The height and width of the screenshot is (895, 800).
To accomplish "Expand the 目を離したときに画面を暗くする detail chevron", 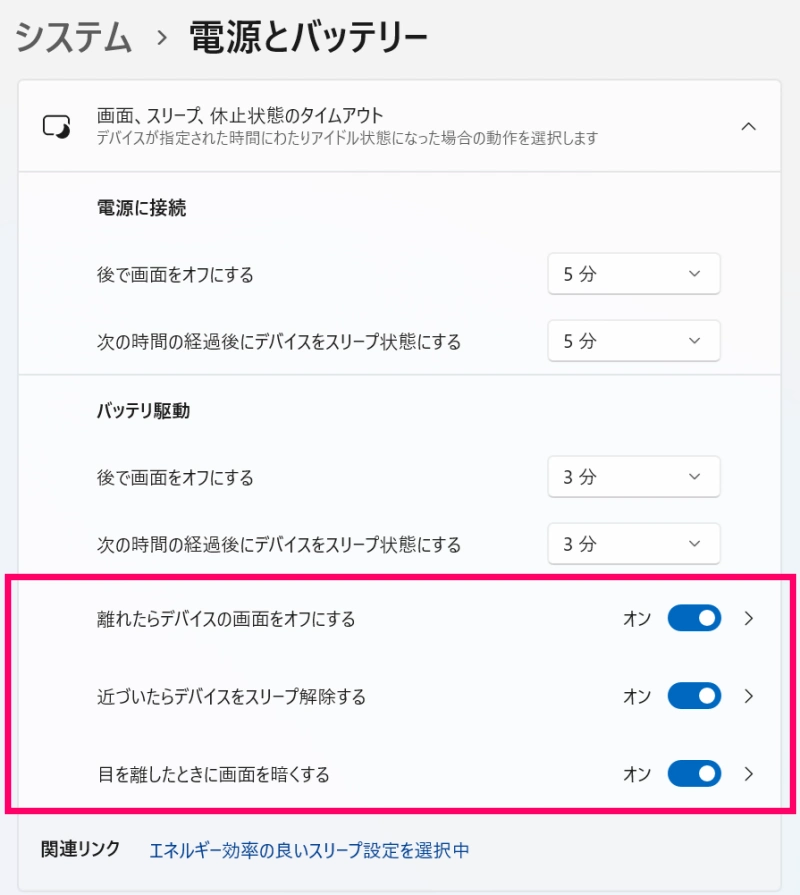I will coord(748,773).
